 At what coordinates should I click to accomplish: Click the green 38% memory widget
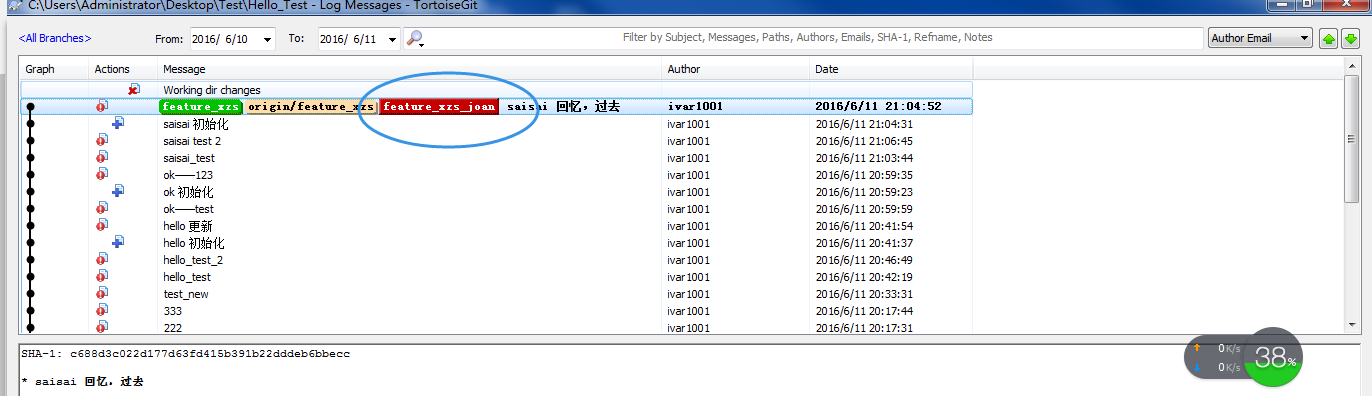(x=1273, y=357)
